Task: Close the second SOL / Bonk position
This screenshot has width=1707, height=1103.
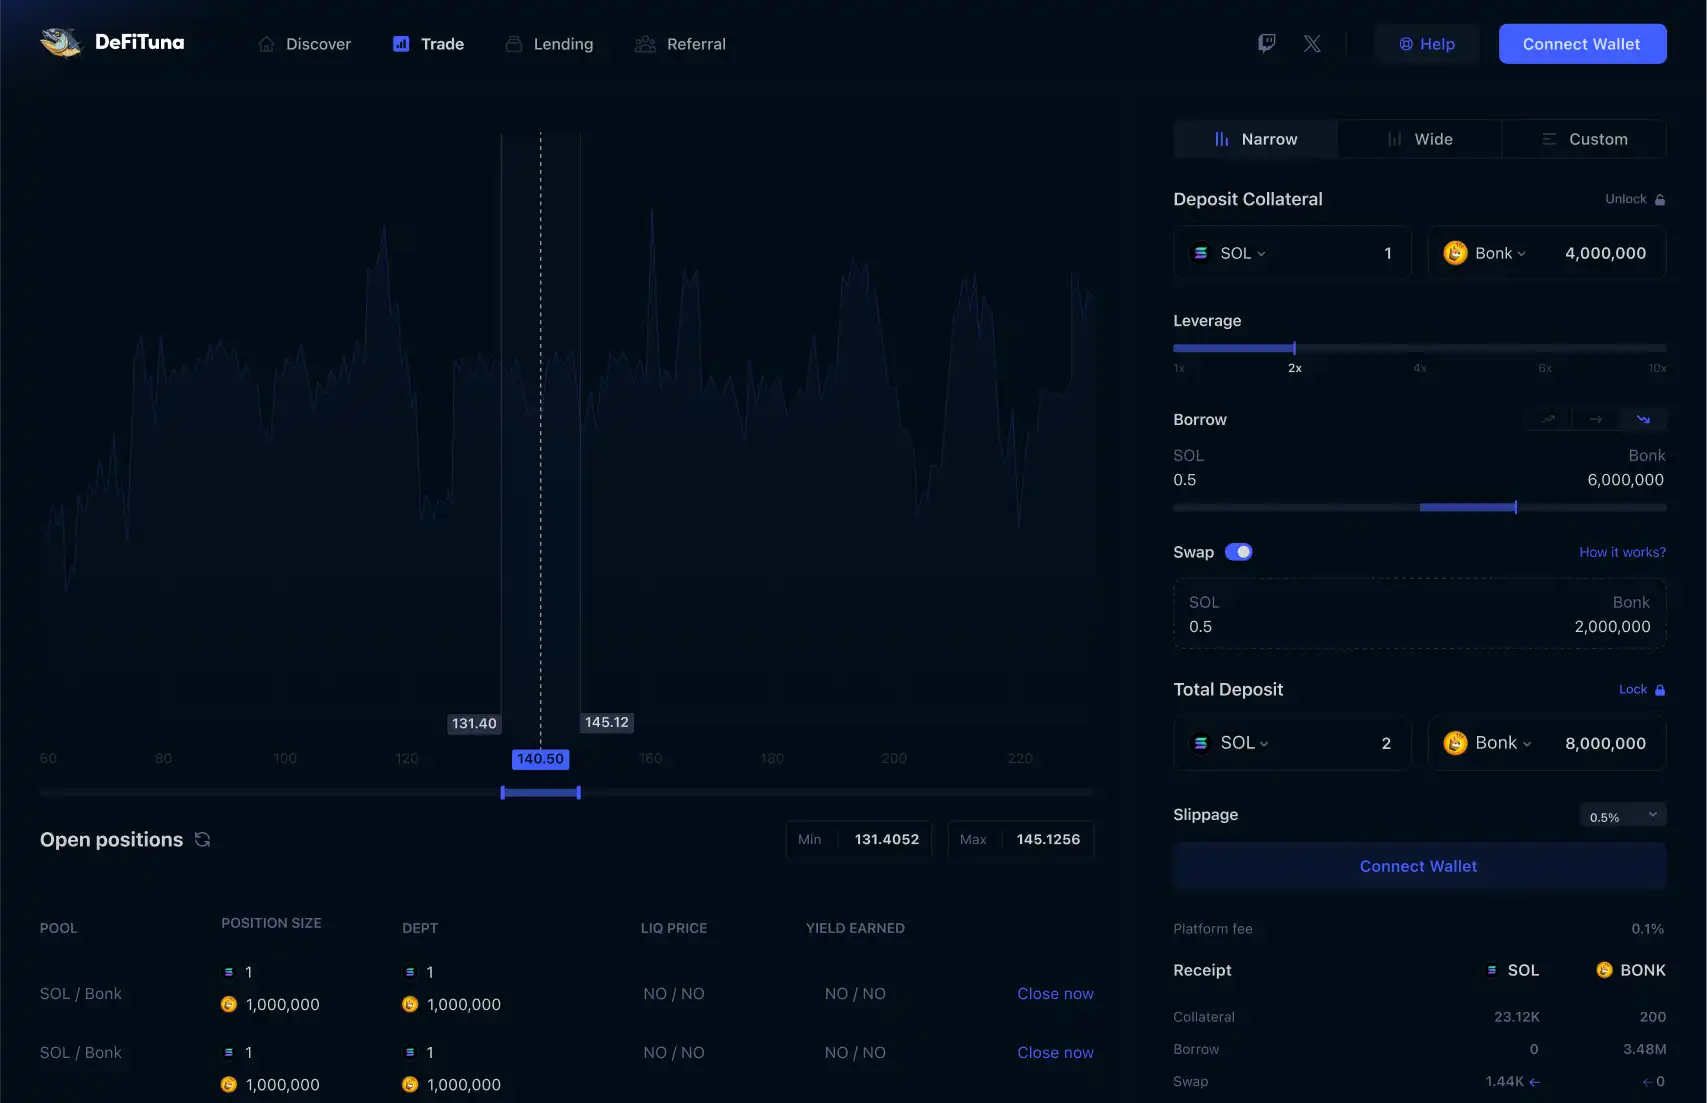Action: point(1055,1052)
